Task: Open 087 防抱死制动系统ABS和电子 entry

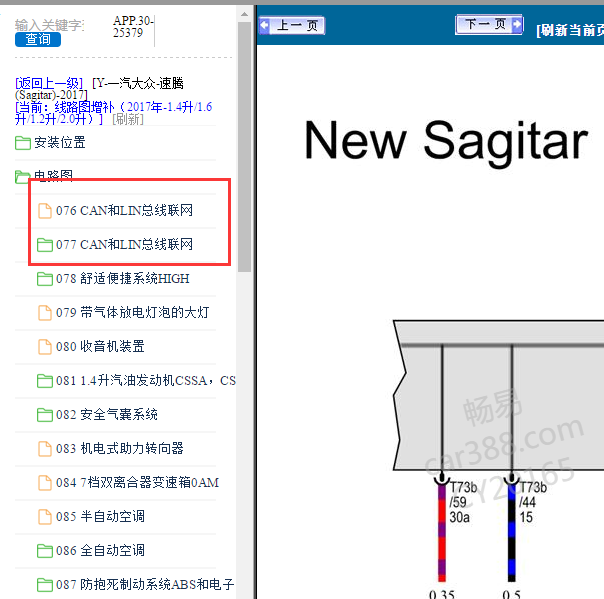Action: coord(145,584)
